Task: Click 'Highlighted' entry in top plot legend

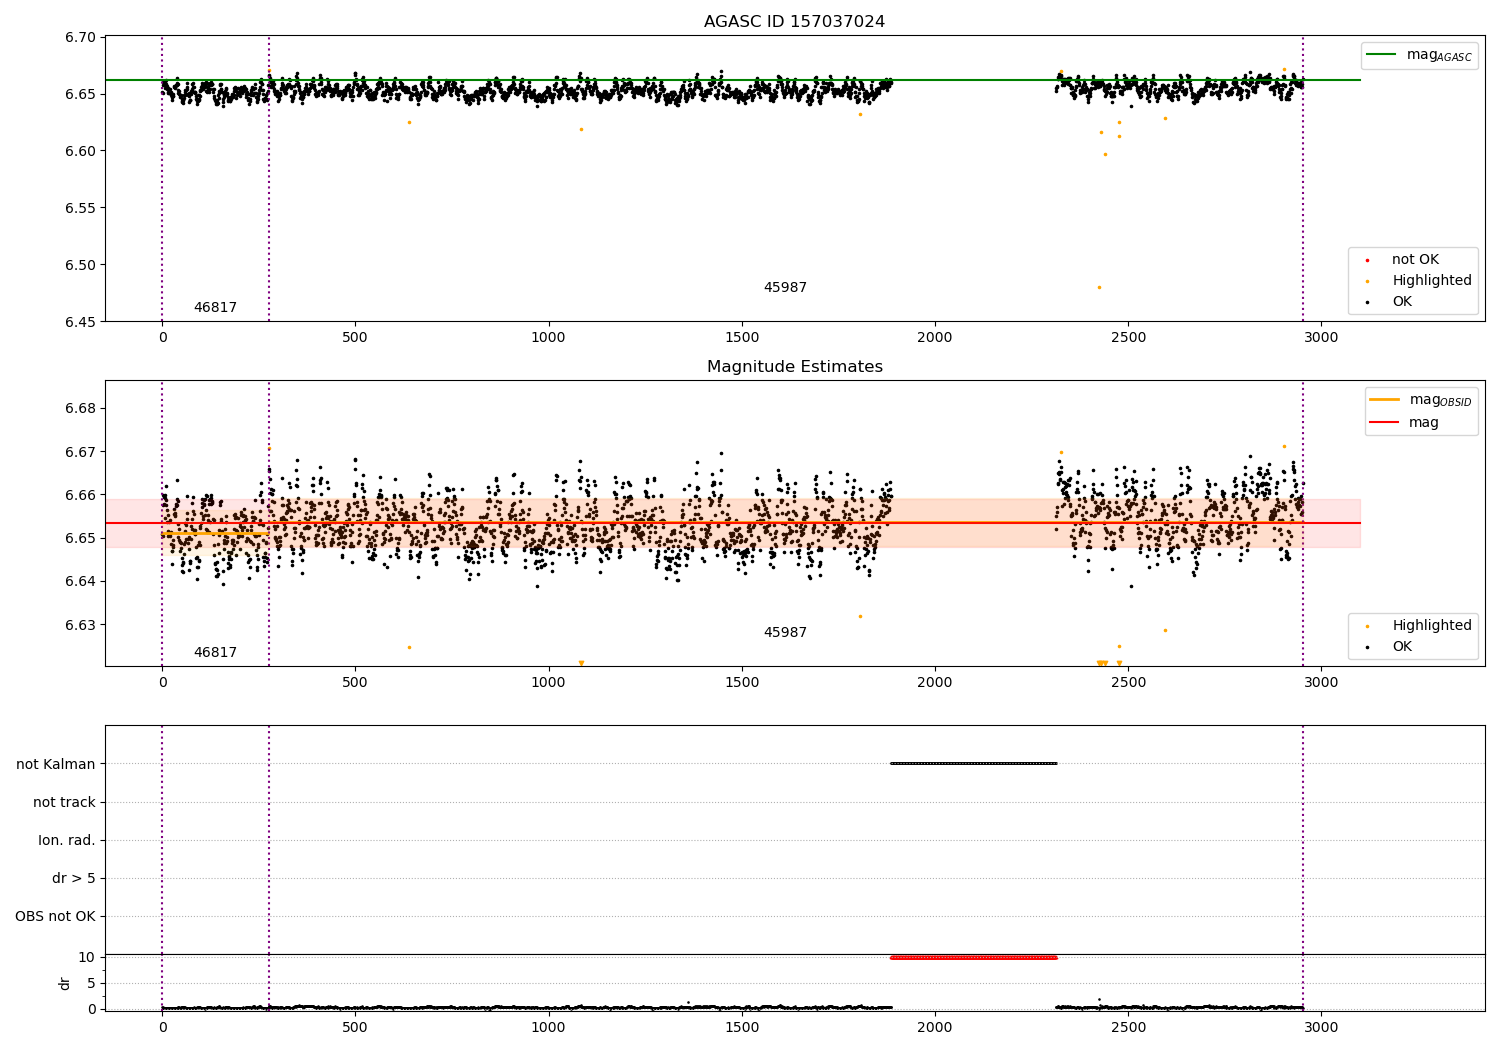Action: click(x=1431, y=281)
